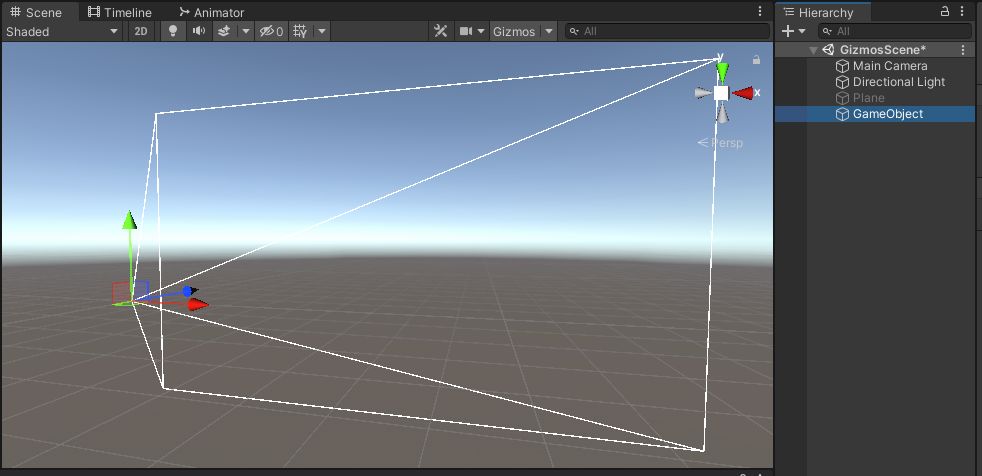Click the Main Camera cube icon
This screenshot has height=476, width=982.
coord(842,66)
